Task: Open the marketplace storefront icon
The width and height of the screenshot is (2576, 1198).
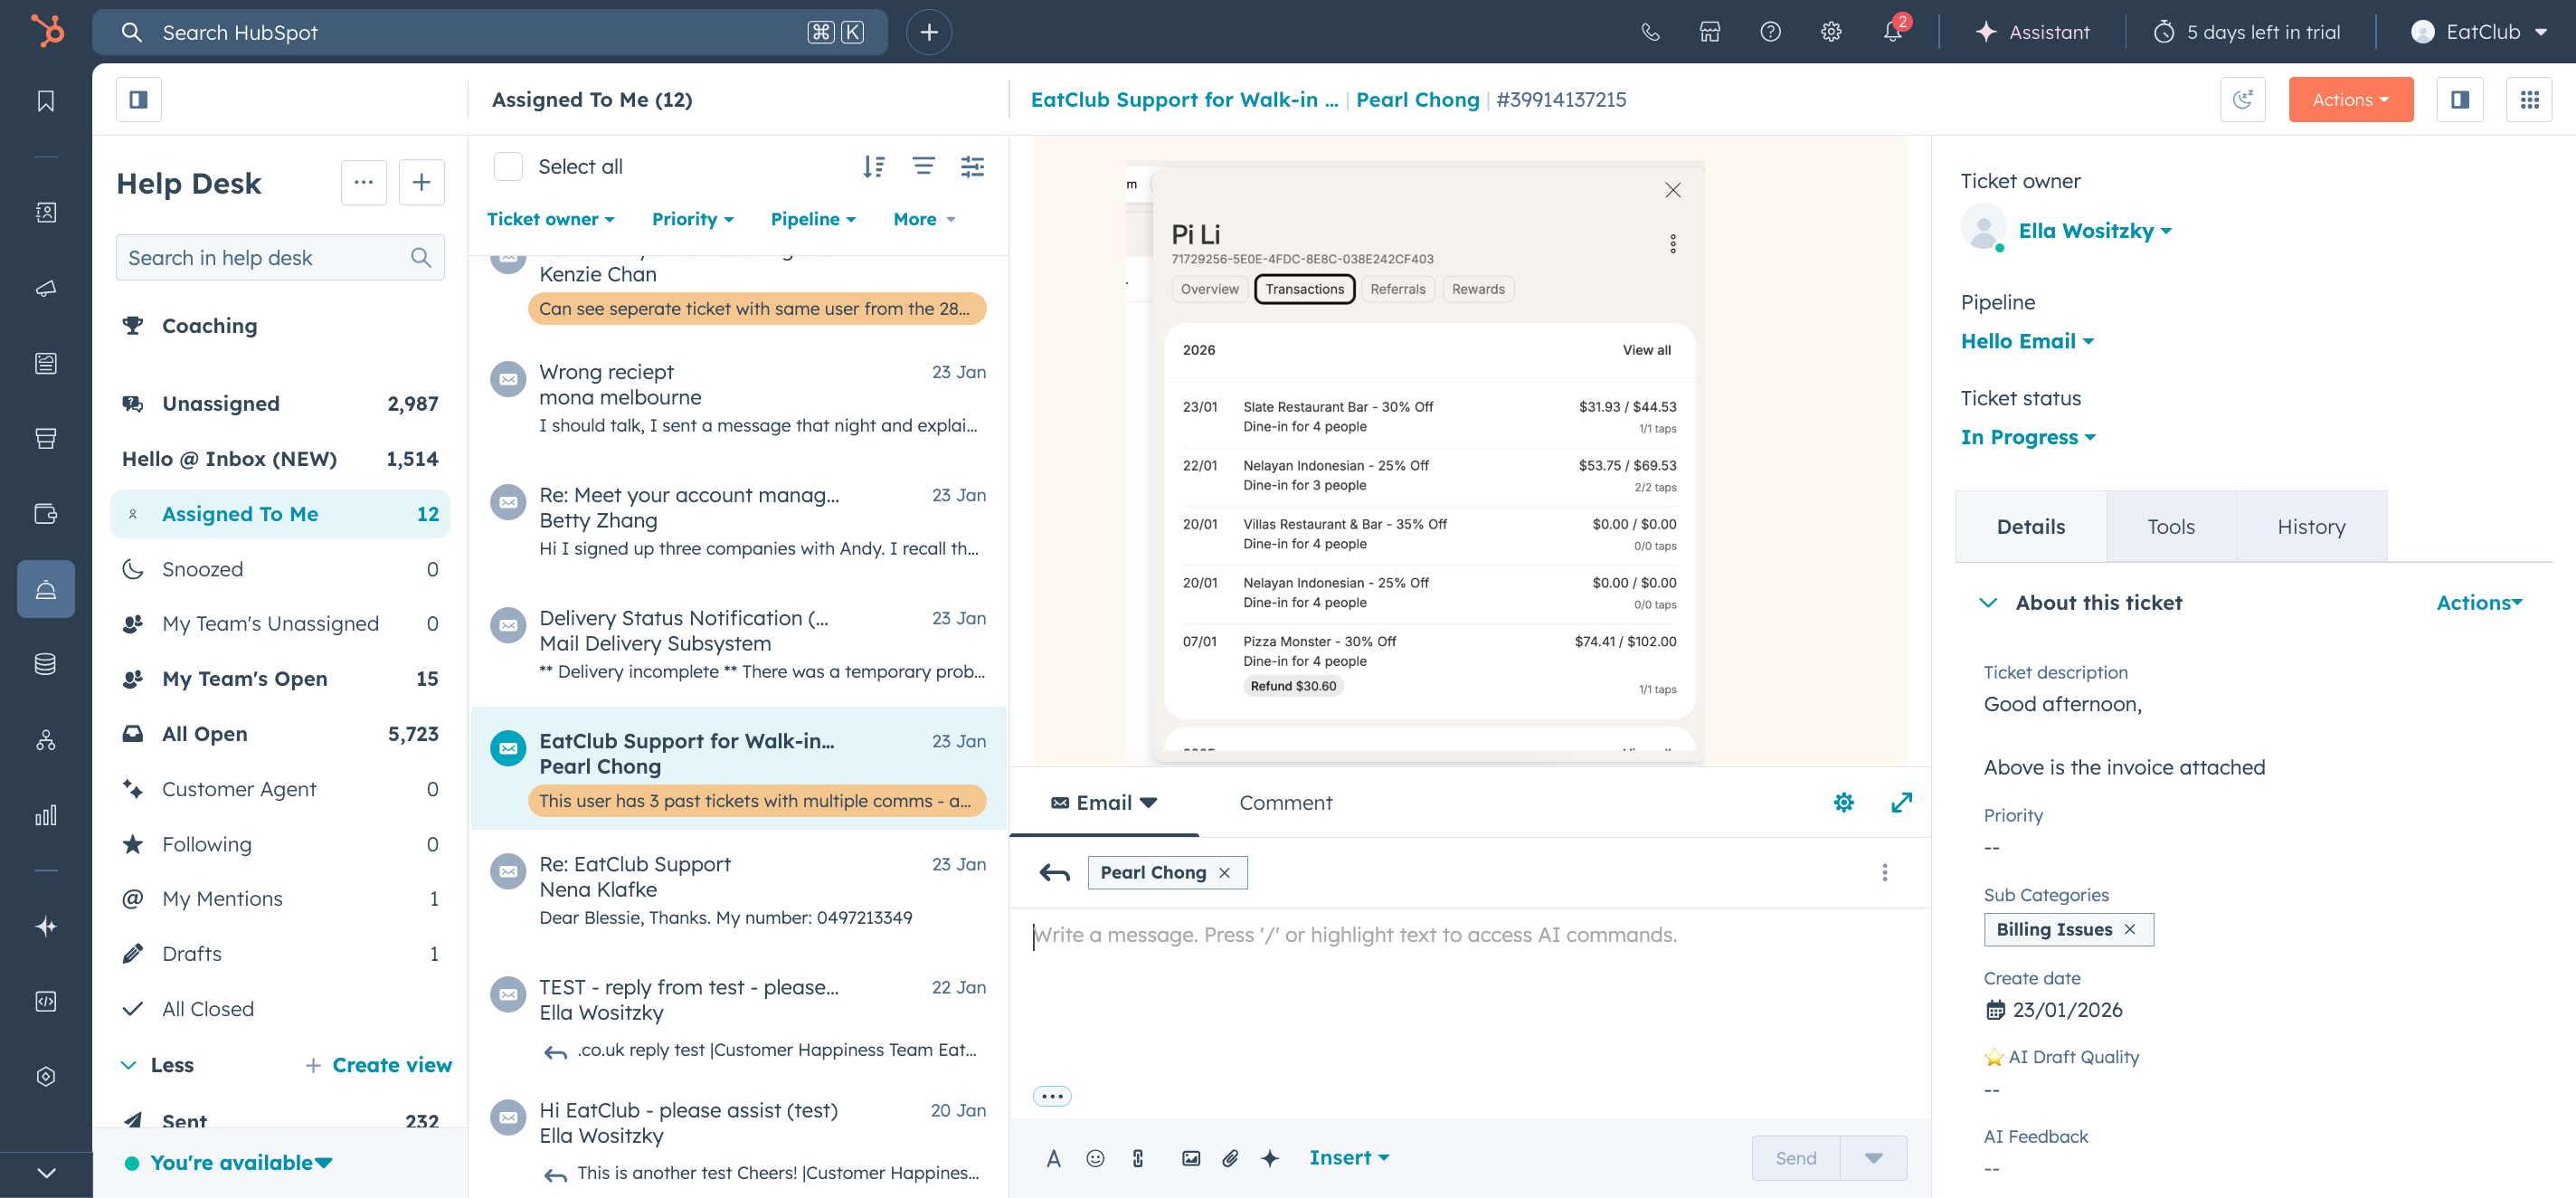Action: coord(1710,32)
